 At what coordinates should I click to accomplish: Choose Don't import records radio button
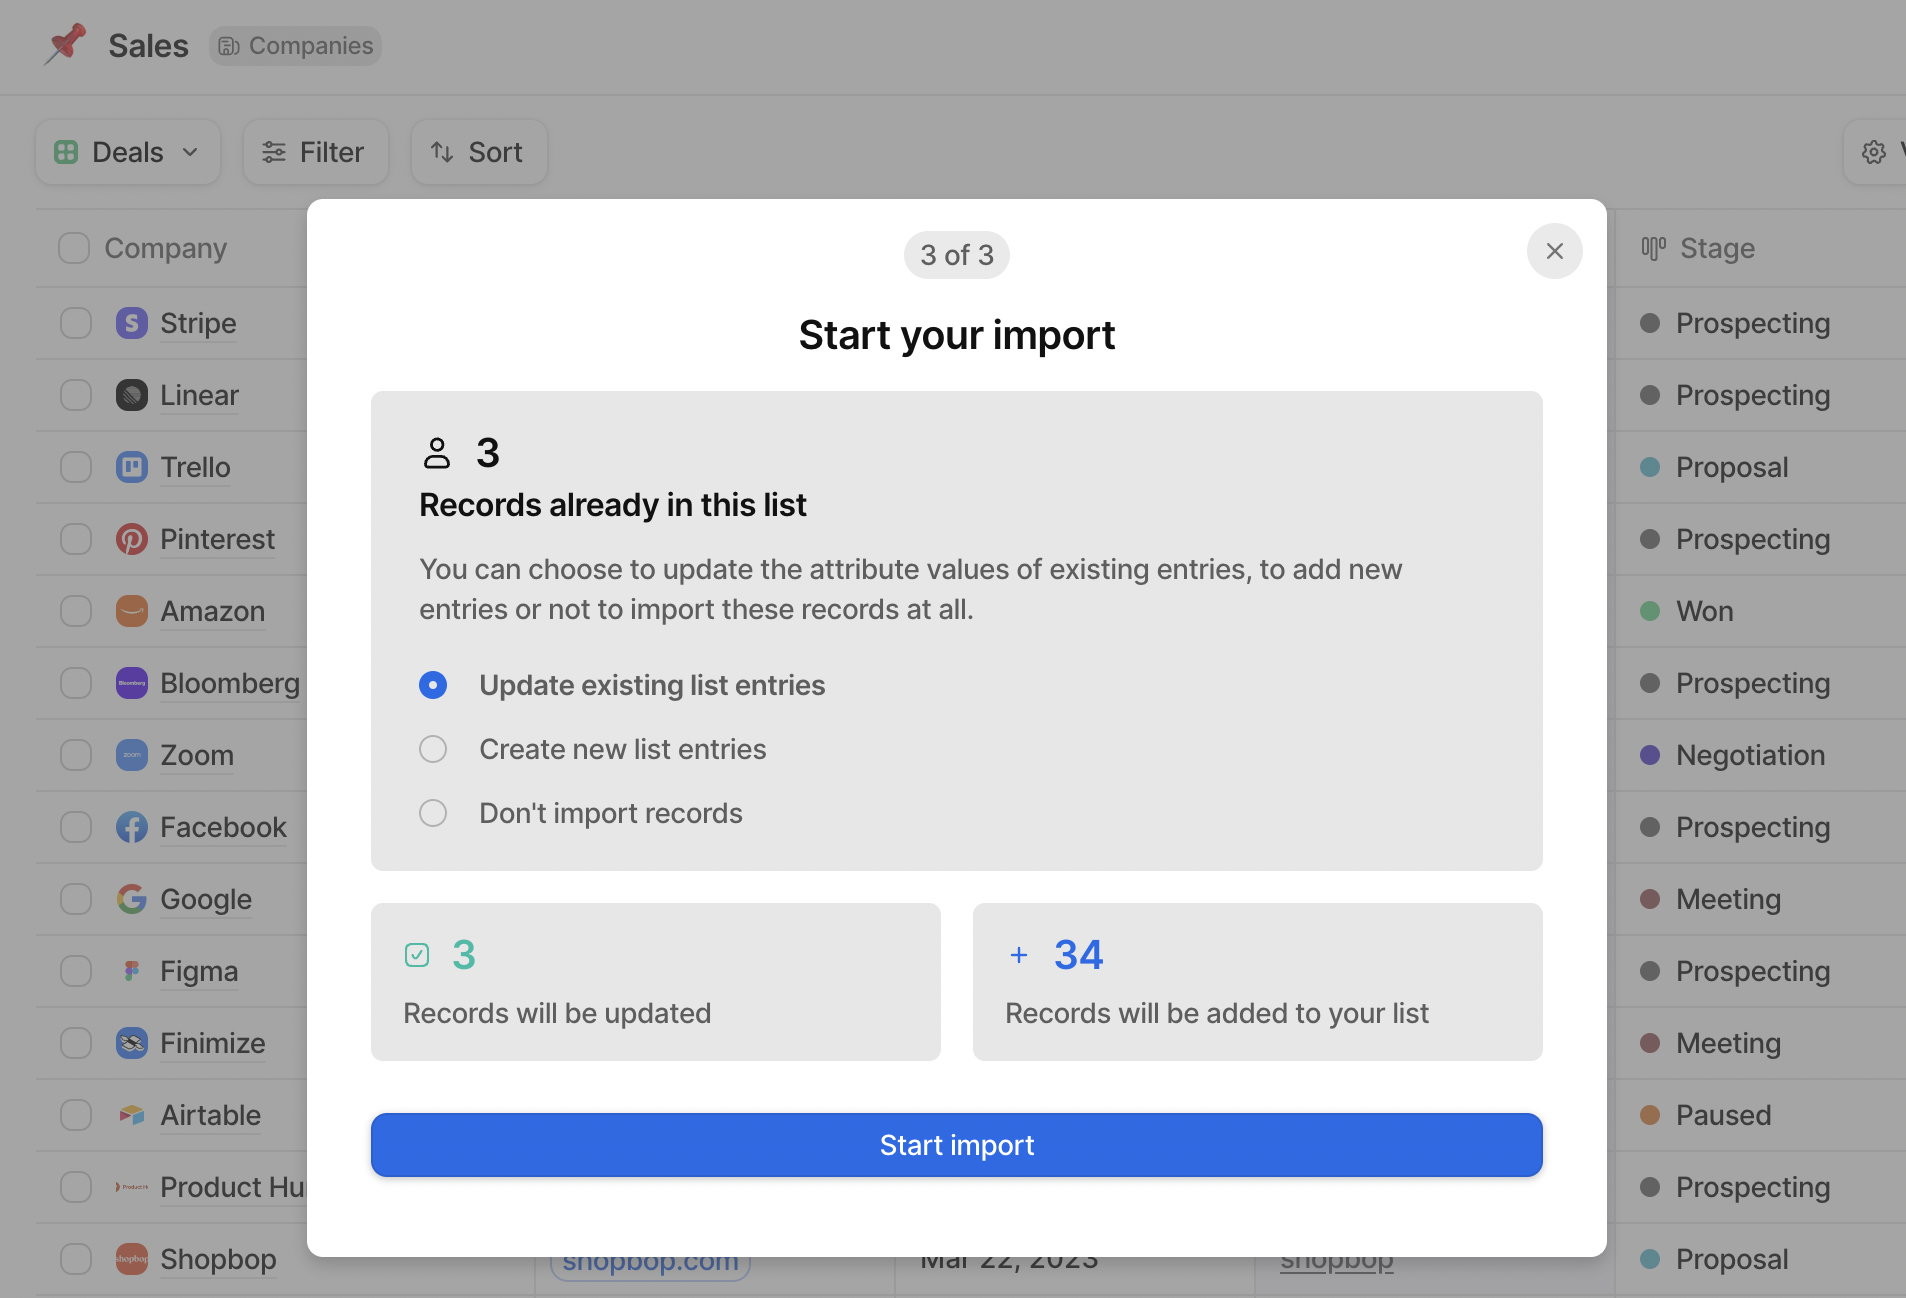[x=433, y=813]
